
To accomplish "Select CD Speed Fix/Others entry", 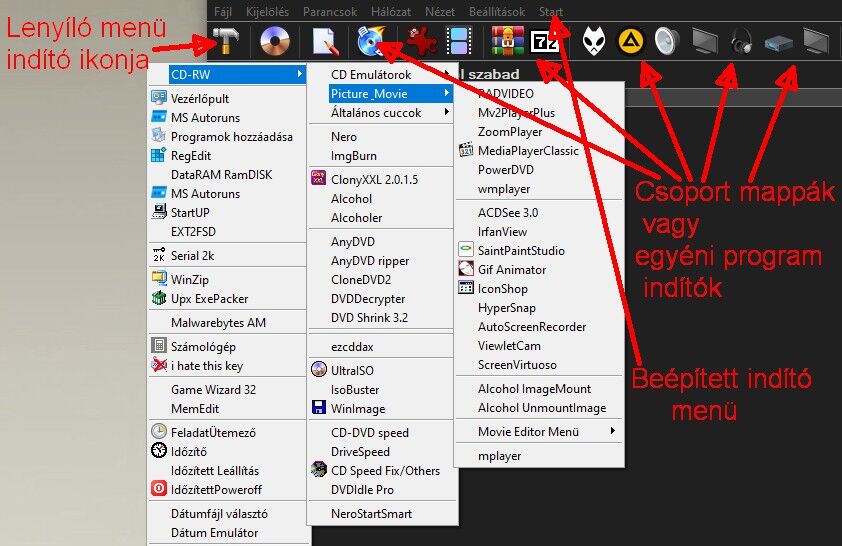I will 383,471.
